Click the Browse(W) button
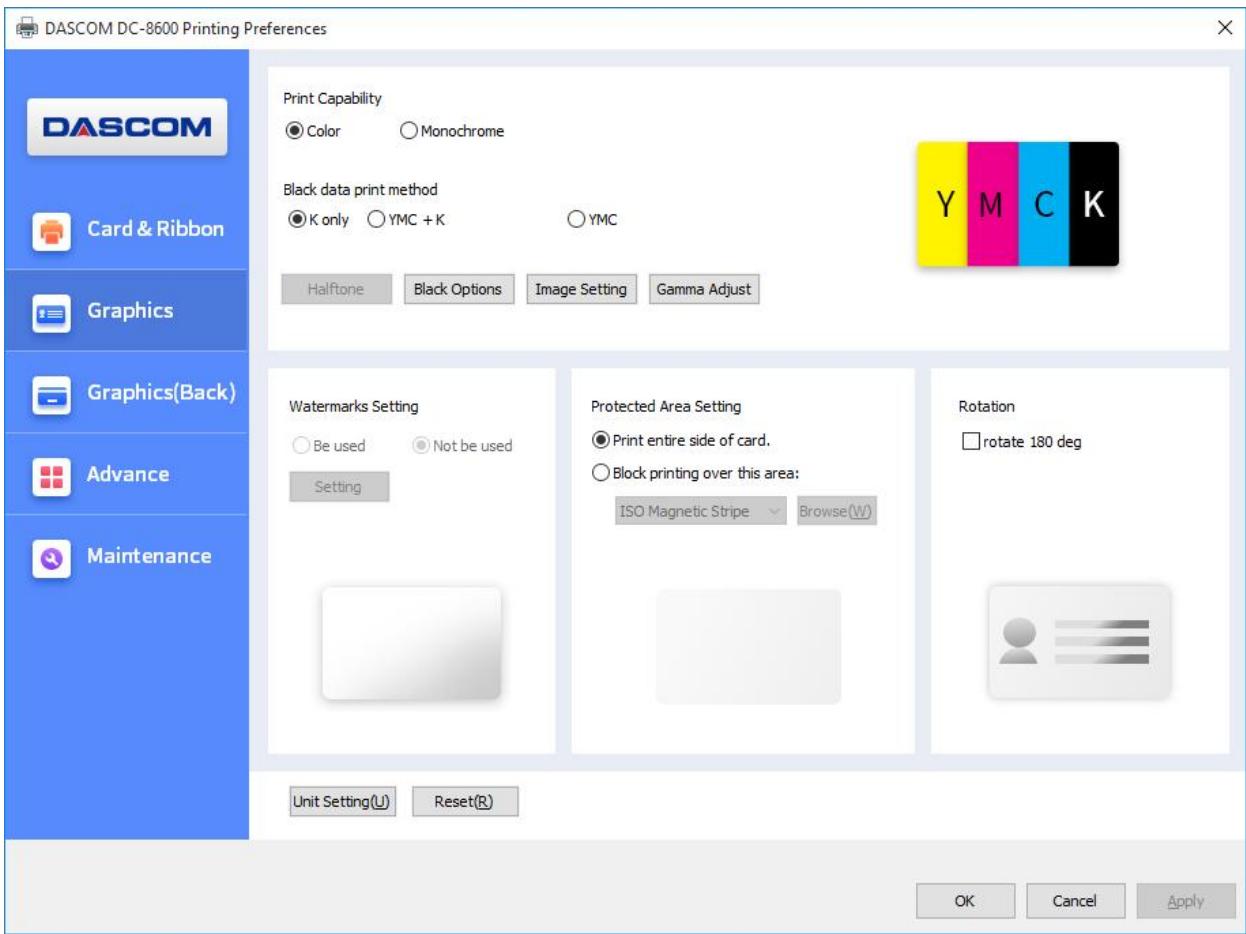The height and width of the screenshot is (934, 1246). pyautogui.click(x=836, y=512)
